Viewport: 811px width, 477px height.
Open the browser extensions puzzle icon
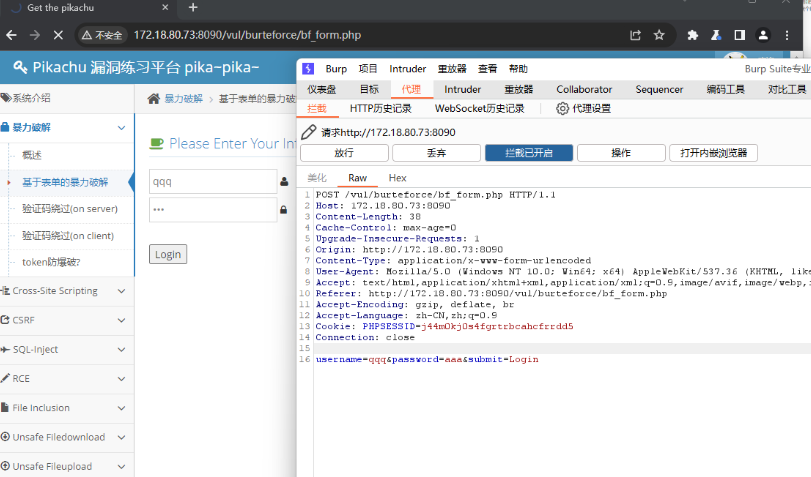click(x=692, y=35)
